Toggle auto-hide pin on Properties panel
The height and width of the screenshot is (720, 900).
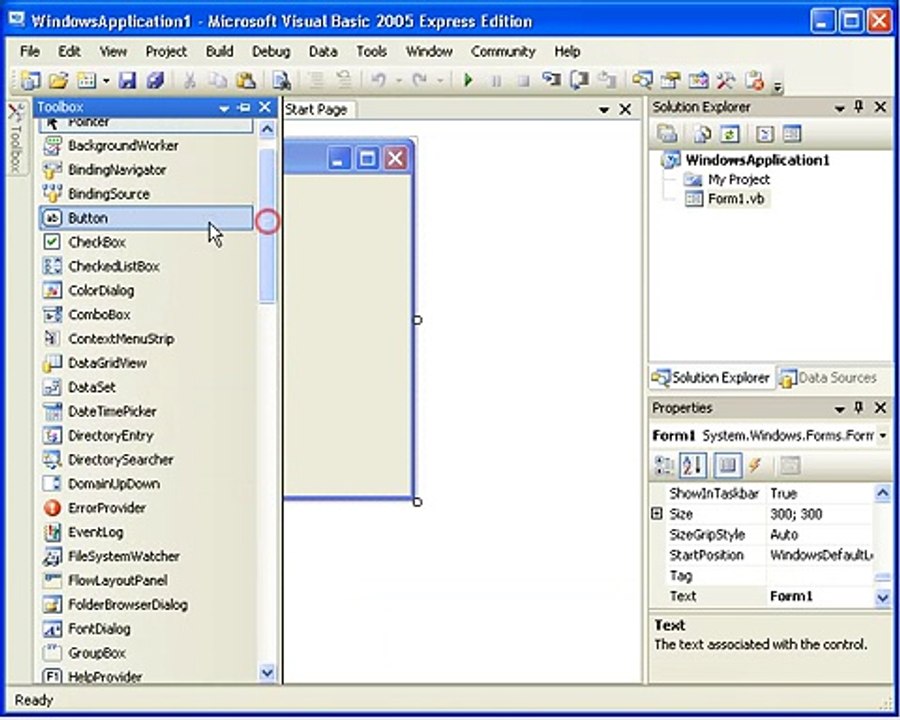pyautogui.click(x=859, y=408)
